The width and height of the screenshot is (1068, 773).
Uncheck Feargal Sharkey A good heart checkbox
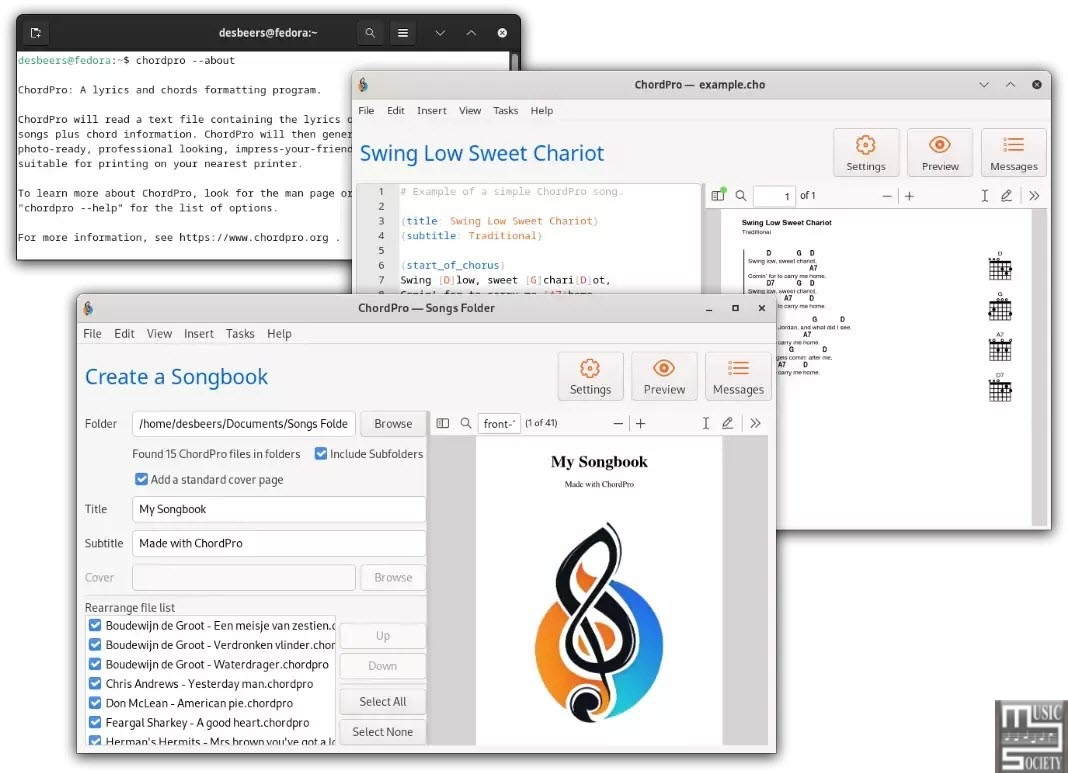pyautogui.click(x=95, y=722)
